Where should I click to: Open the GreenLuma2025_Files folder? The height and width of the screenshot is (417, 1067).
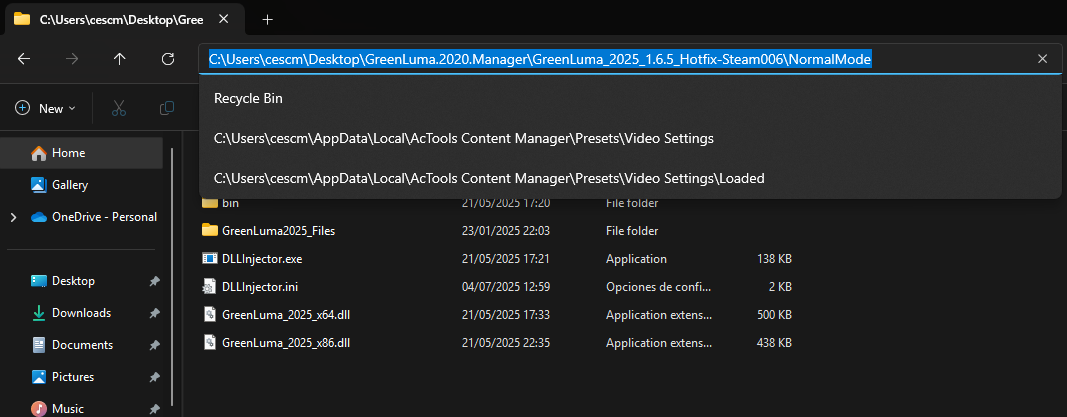click(x=278, y=231)
